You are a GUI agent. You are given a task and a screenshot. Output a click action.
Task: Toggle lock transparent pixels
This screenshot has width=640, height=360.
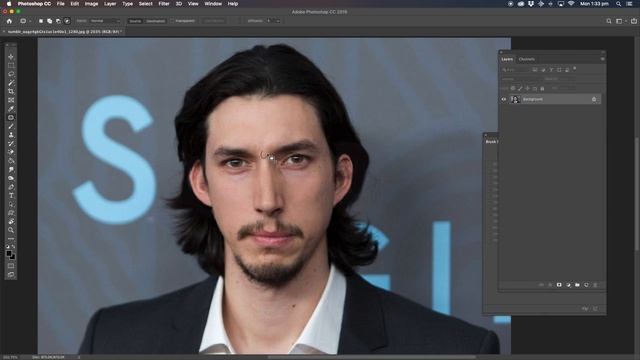pos(513,88)
